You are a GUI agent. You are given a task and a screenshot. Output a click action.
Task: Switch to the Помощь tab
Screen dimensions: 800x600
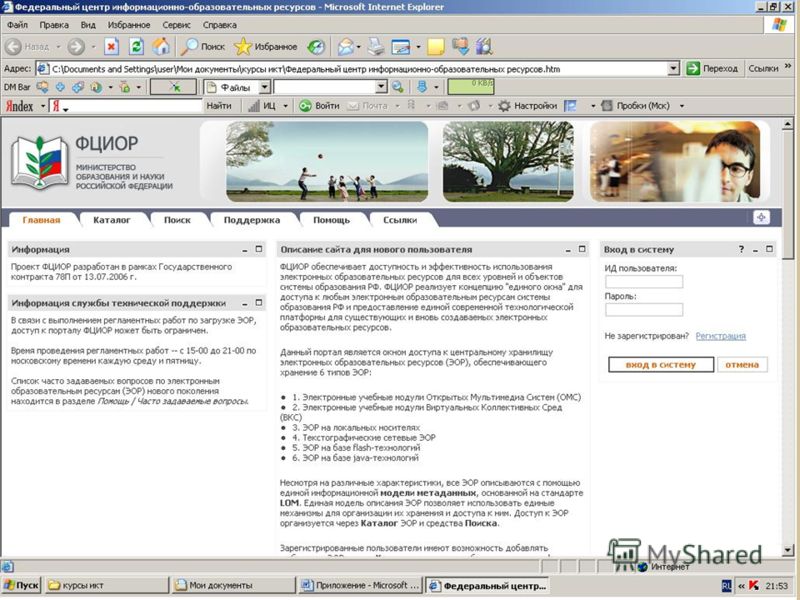[332, 220]
